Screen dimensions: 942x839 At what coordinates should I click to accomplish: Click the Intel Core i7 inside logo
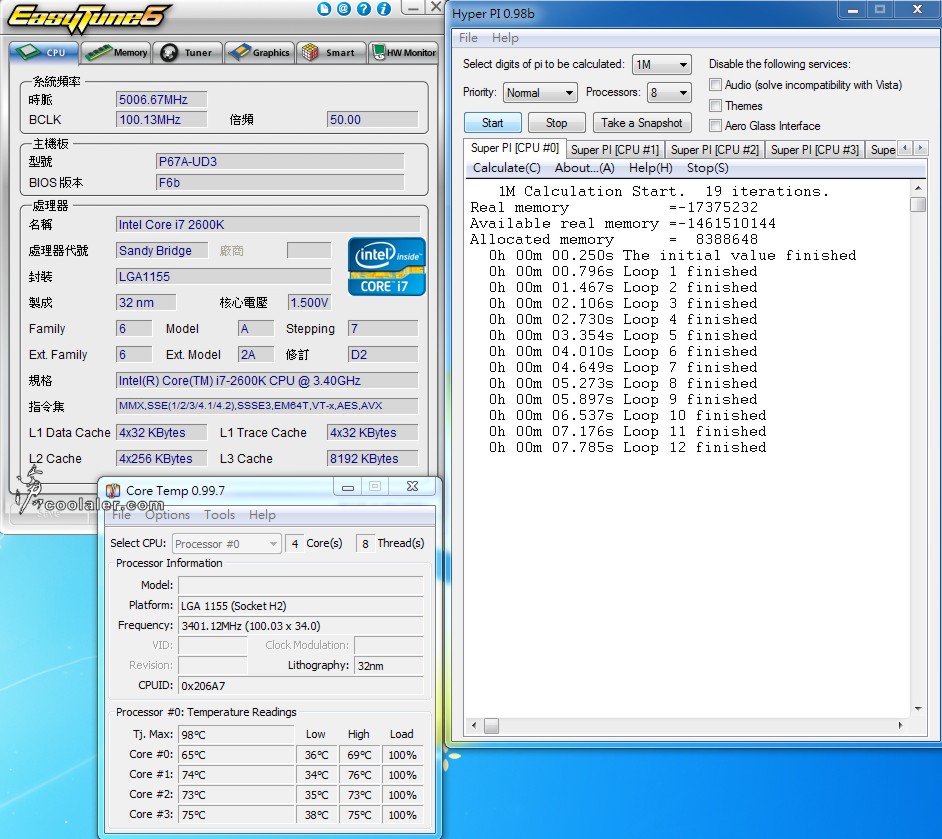[386, 266]
